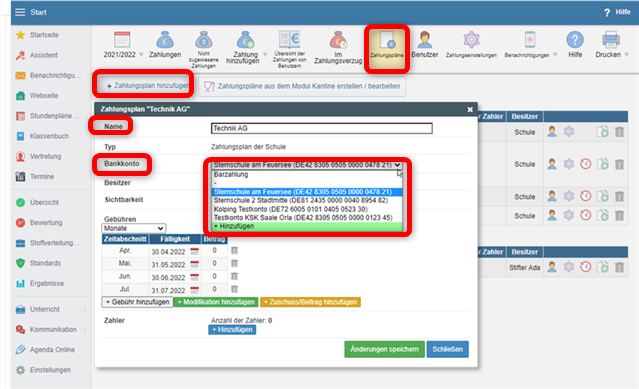Open Klassenbuch in the sidebar
The width and height of the screenshot is (639, 389).
point(49,136)
